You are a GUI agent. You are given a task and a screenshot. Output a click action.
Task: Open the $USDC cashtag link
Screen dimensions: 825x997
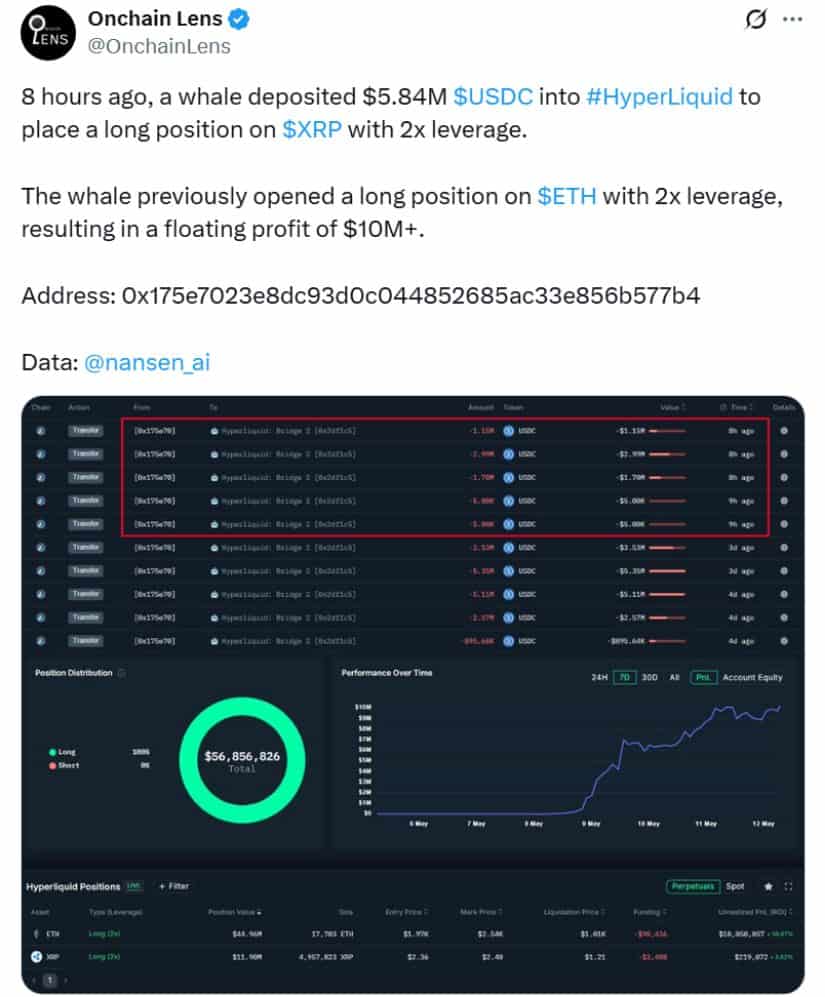493,97
